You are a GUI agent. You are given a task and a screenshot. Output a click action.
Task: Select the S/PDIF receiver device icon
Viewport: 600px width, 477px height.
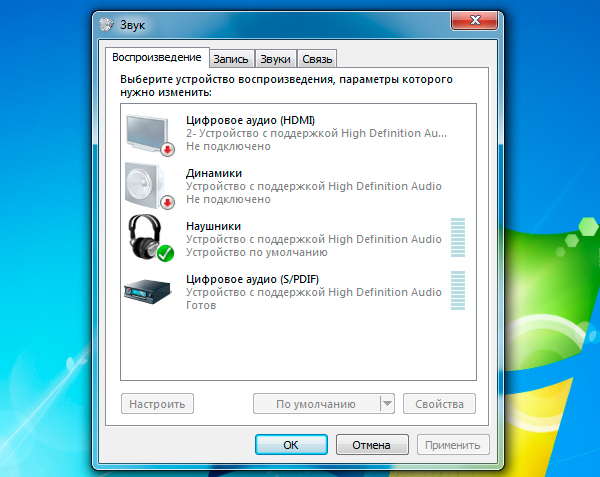tap(148, 291)
